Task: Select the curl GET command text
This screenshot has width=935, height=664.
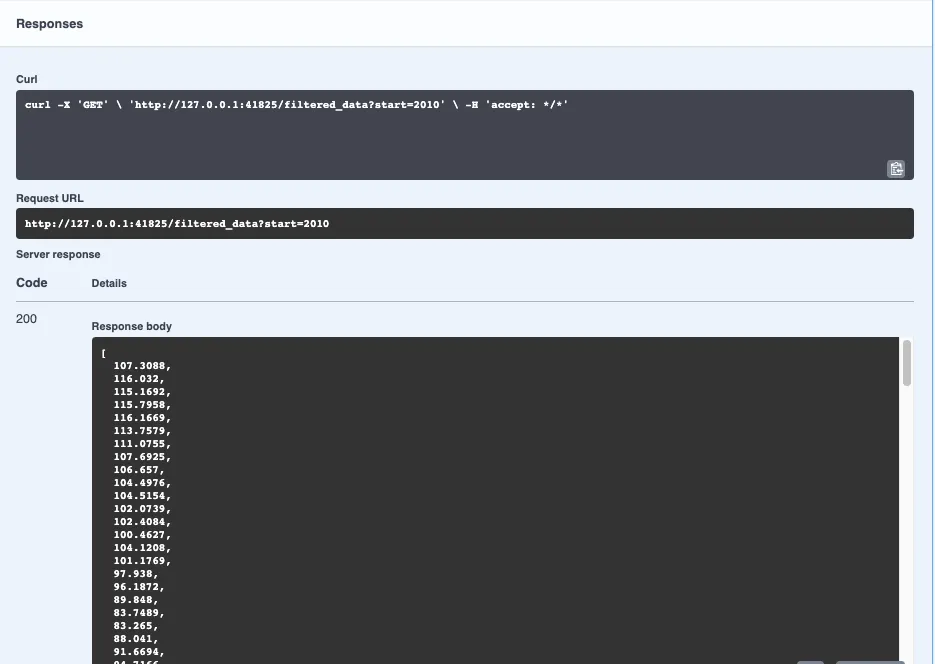Action: click(x=298, y=104)
